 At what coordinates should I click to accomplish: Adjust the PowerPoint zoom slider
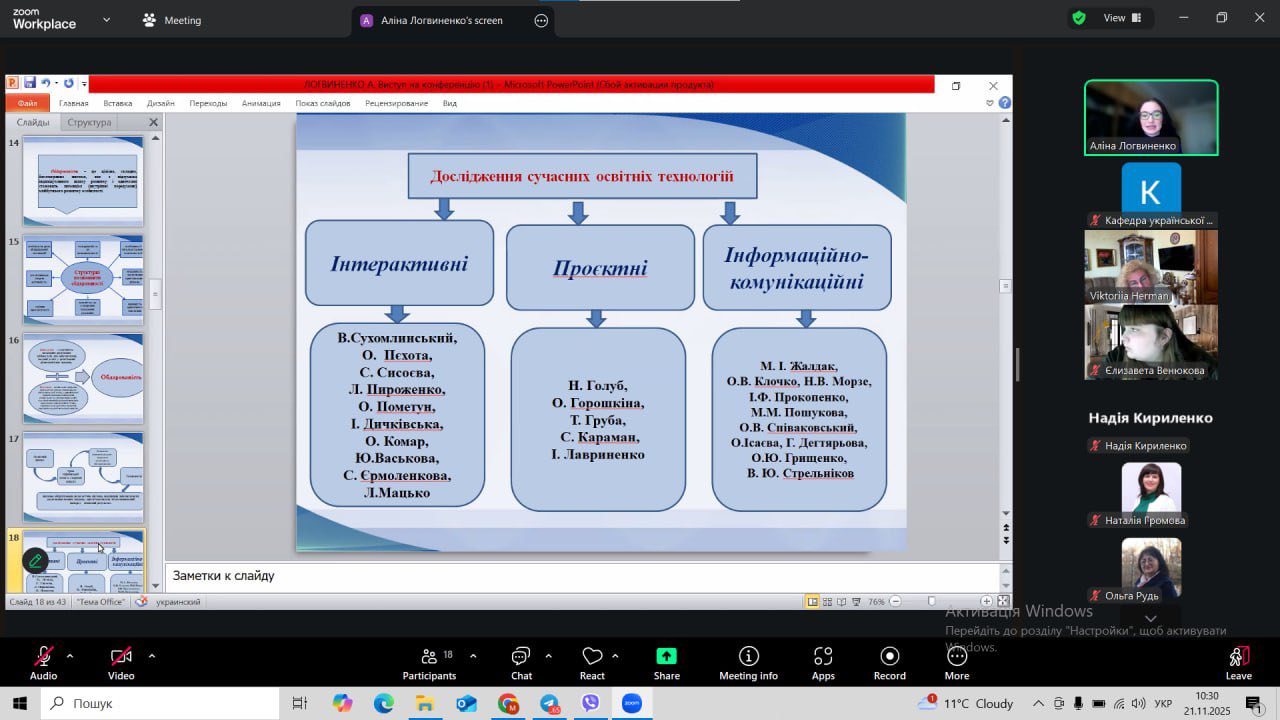tap(932, 601)
